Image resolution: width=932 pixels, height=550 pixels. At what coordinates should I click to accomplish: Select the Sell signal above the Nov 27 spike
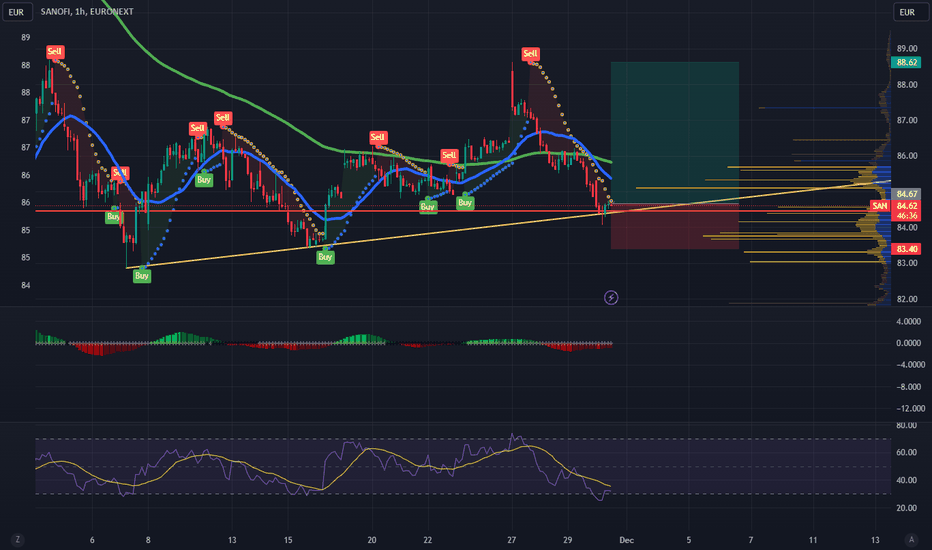[530, 54]
